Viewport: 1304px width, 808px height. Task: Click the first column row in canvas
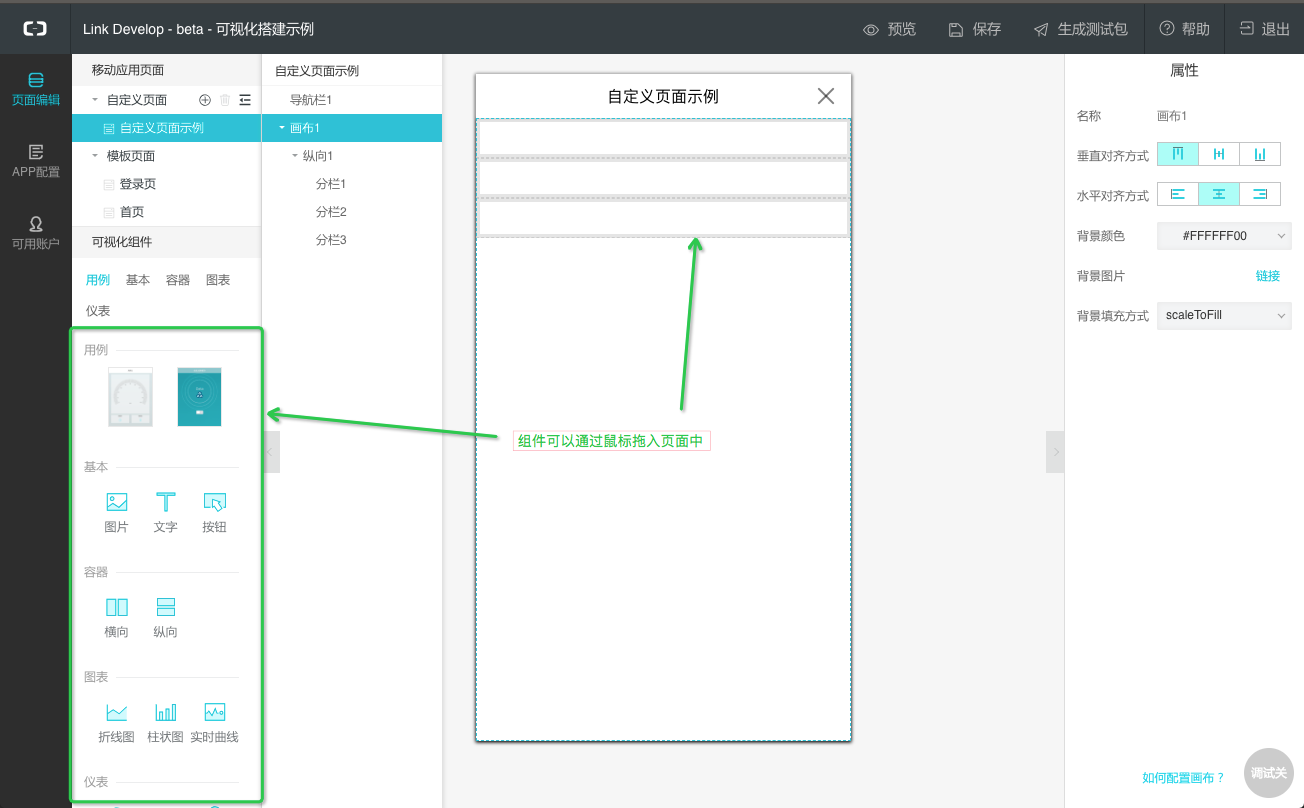pos(663,138)
